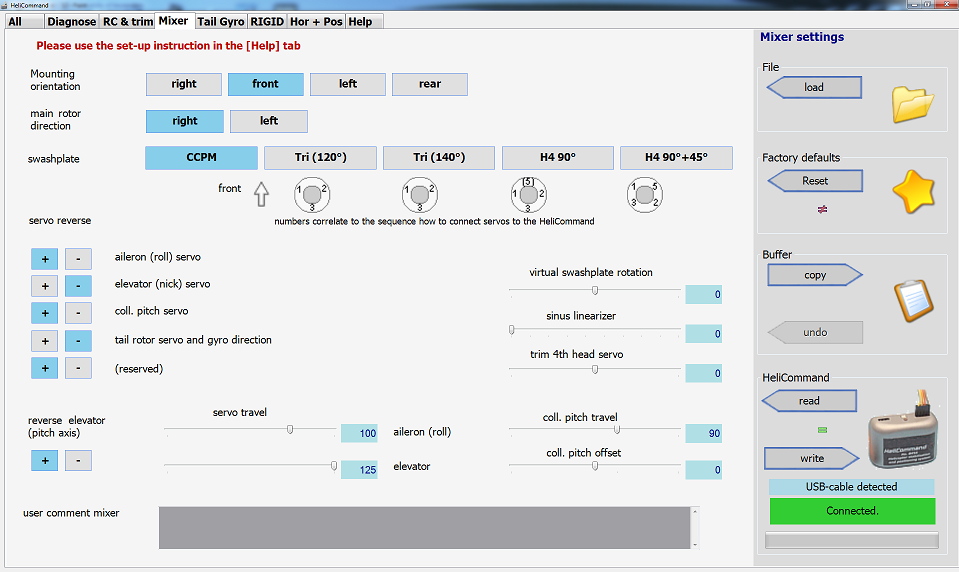Switch to the RIGID tab
This screenshot has width=959, height=572.
[267, 21]
